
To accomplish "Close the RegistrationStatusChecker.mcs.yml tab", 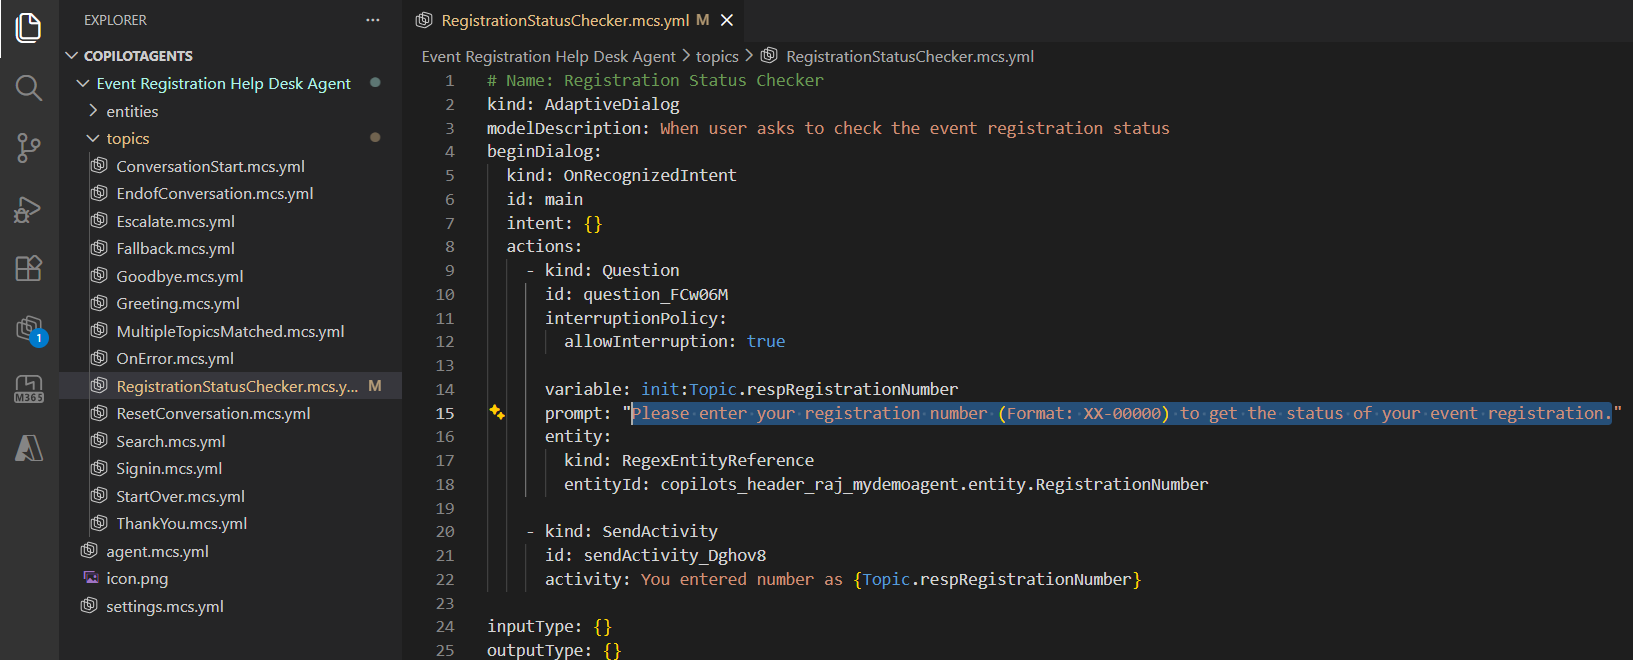I will coord(727,21).
